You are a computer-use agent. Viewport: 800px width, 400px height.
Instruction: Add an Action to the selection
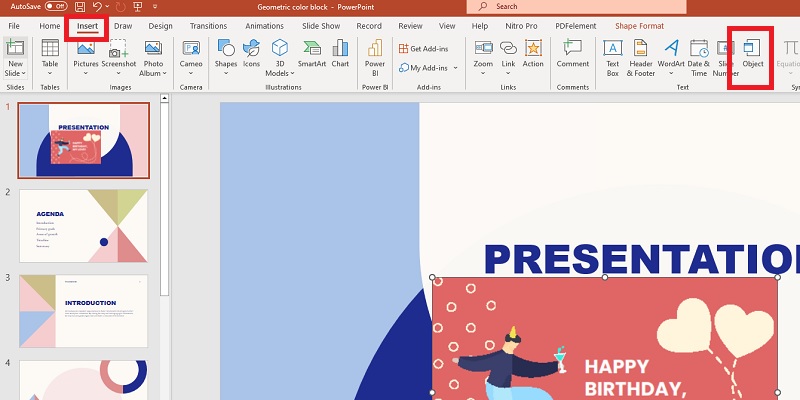533,53
